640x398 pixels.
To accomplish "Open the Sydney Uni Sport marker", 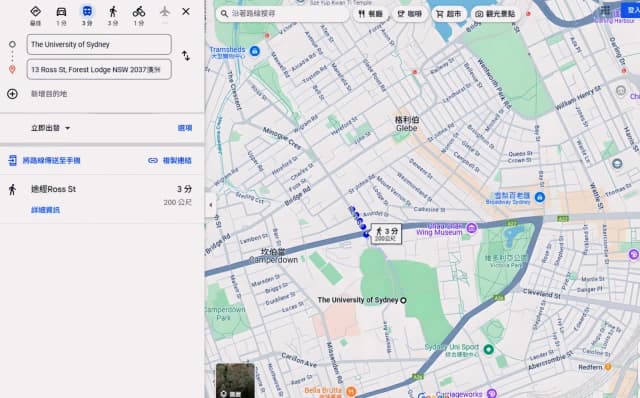I will coord(489,349).
